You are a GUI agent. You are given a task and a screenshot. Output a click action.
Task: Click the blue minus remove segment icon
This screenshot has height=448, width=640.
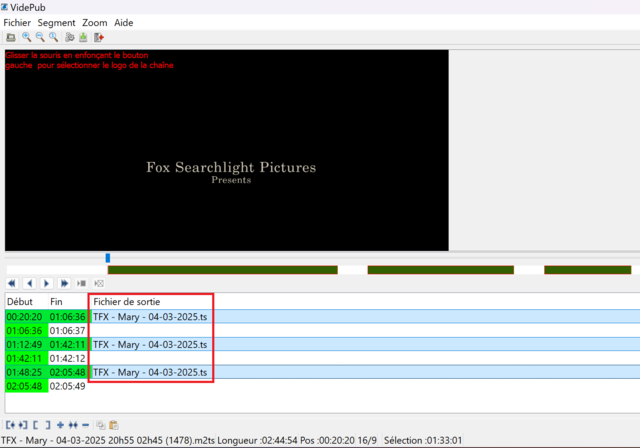[85, 425]
